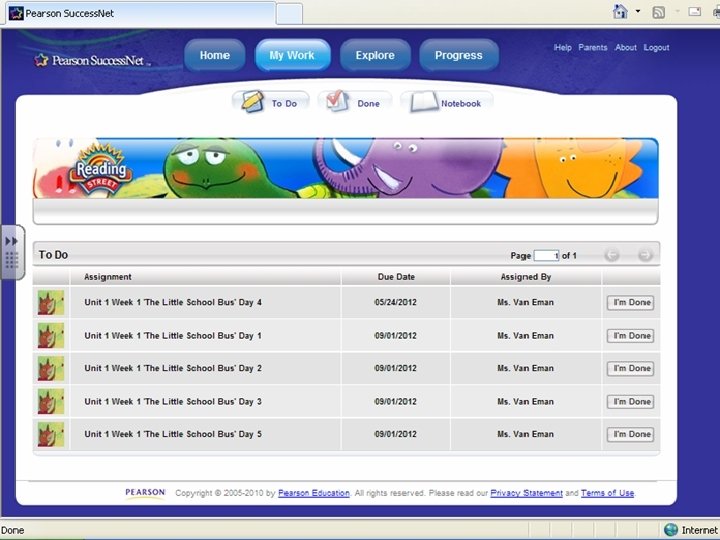Open the Day 3 assignment thumbnail

point(51,402)
